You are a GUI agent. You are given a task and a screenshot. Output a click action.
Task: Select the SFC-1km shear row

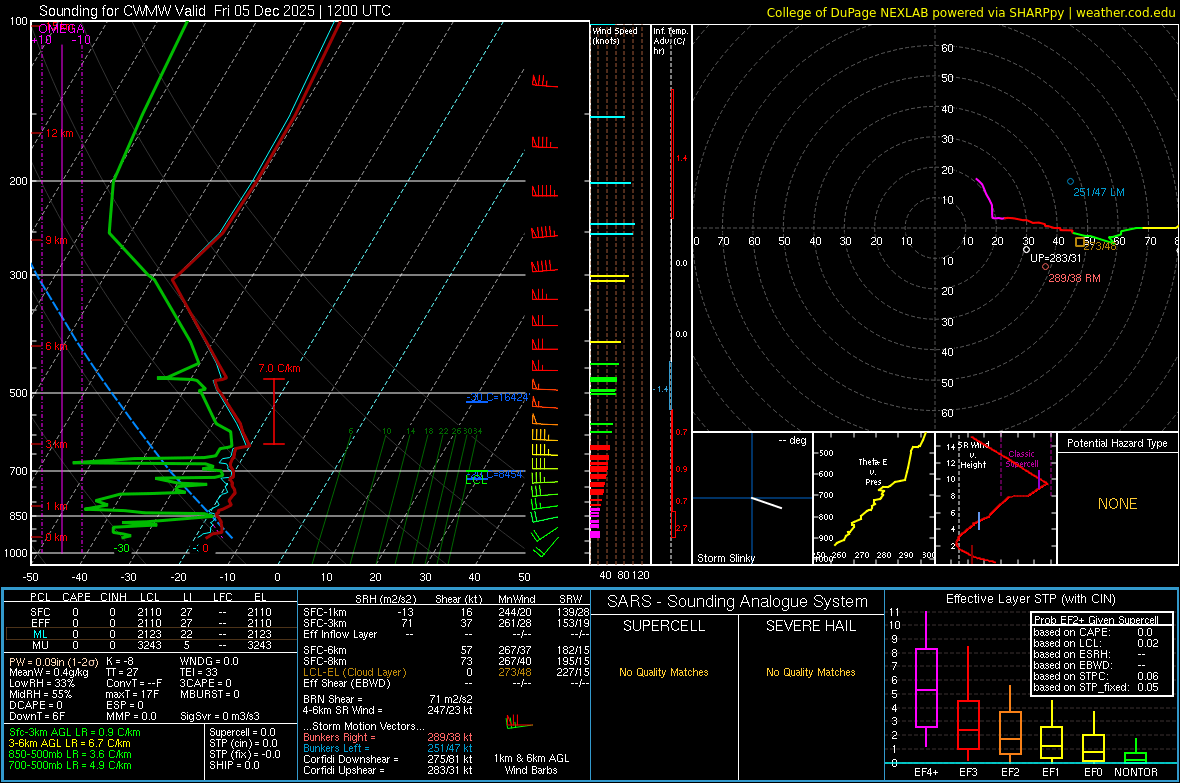(446, 612)
